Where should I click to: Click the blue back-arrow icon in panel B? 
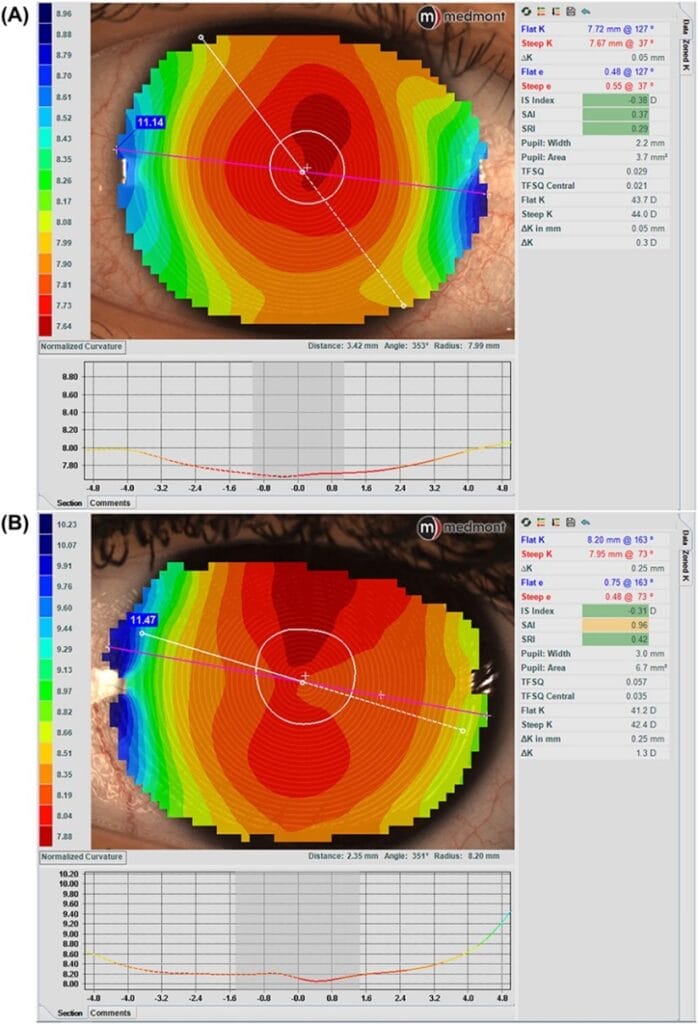(586, 522)
